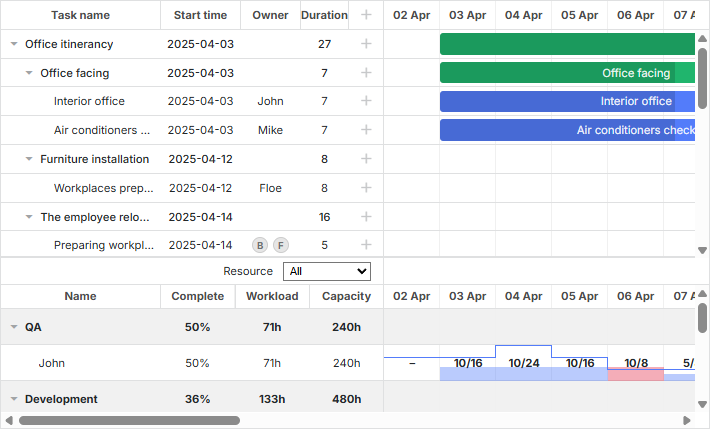Click plus icon for Air conditioners row

(366, 130)
